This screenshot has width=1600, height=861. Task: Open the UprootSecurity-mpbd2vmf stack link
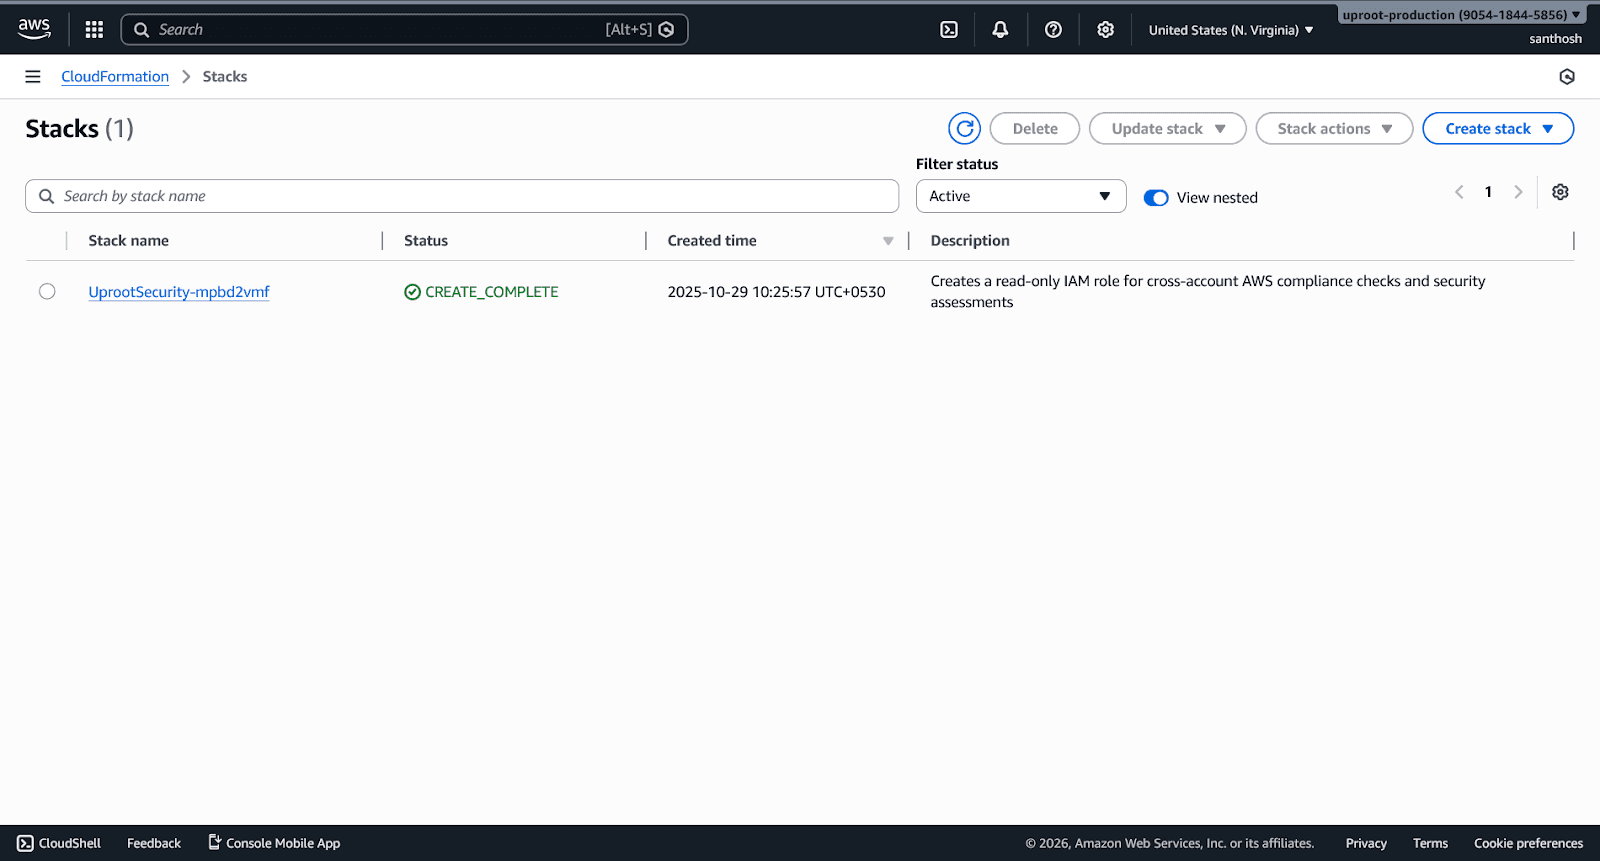pyautogui.click(x=179, y=292)
